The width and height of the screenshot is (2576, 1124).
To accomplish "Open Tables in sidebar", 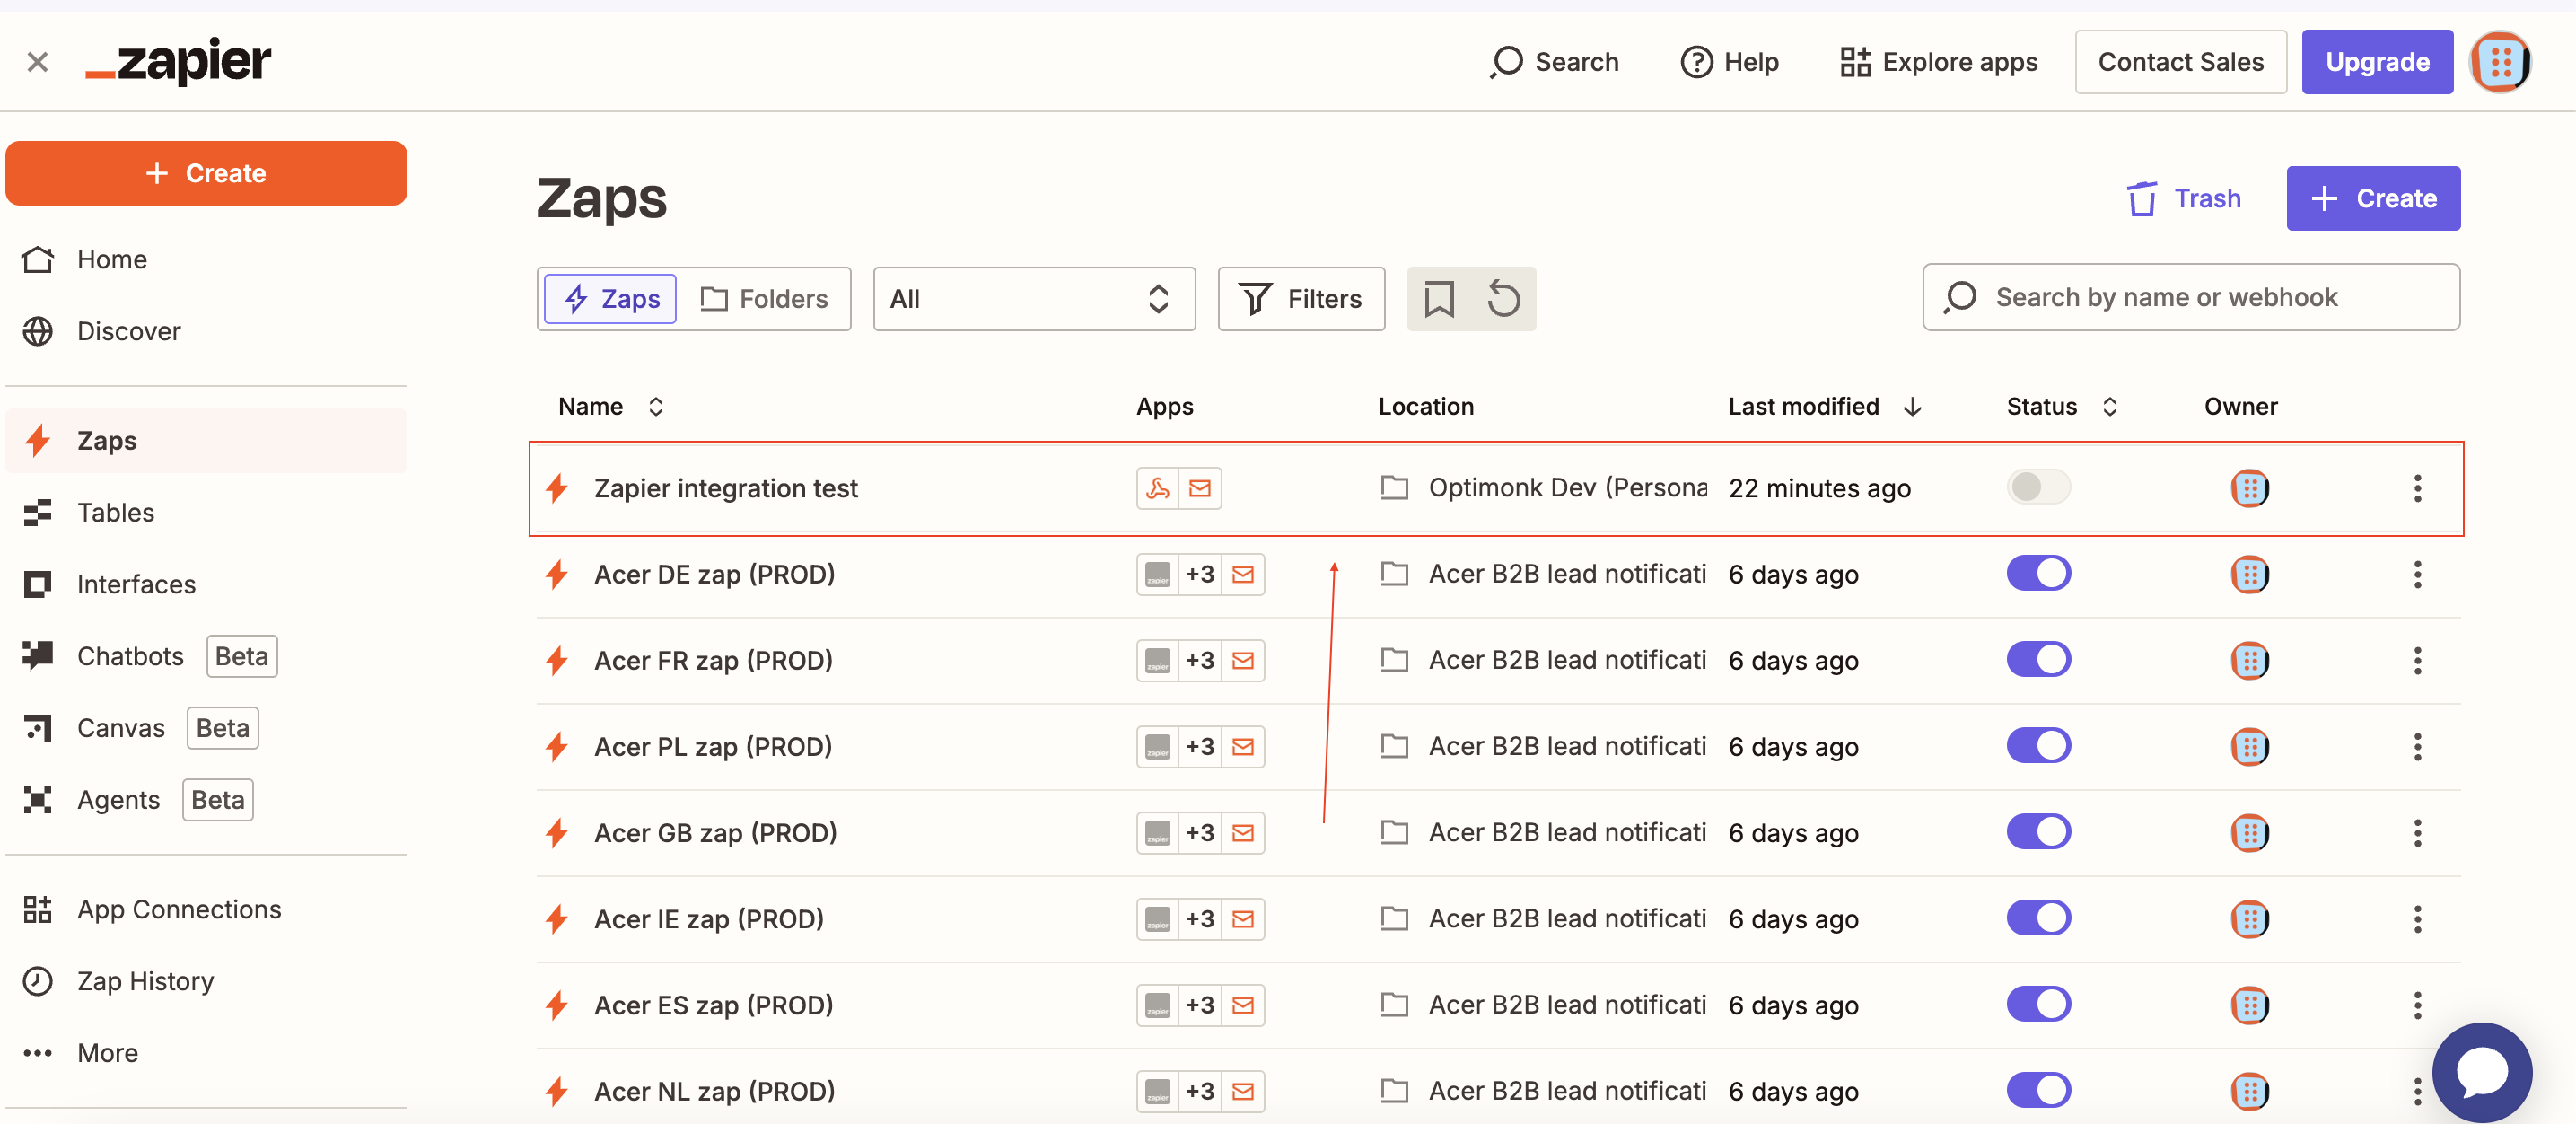I will click(206, 512).
